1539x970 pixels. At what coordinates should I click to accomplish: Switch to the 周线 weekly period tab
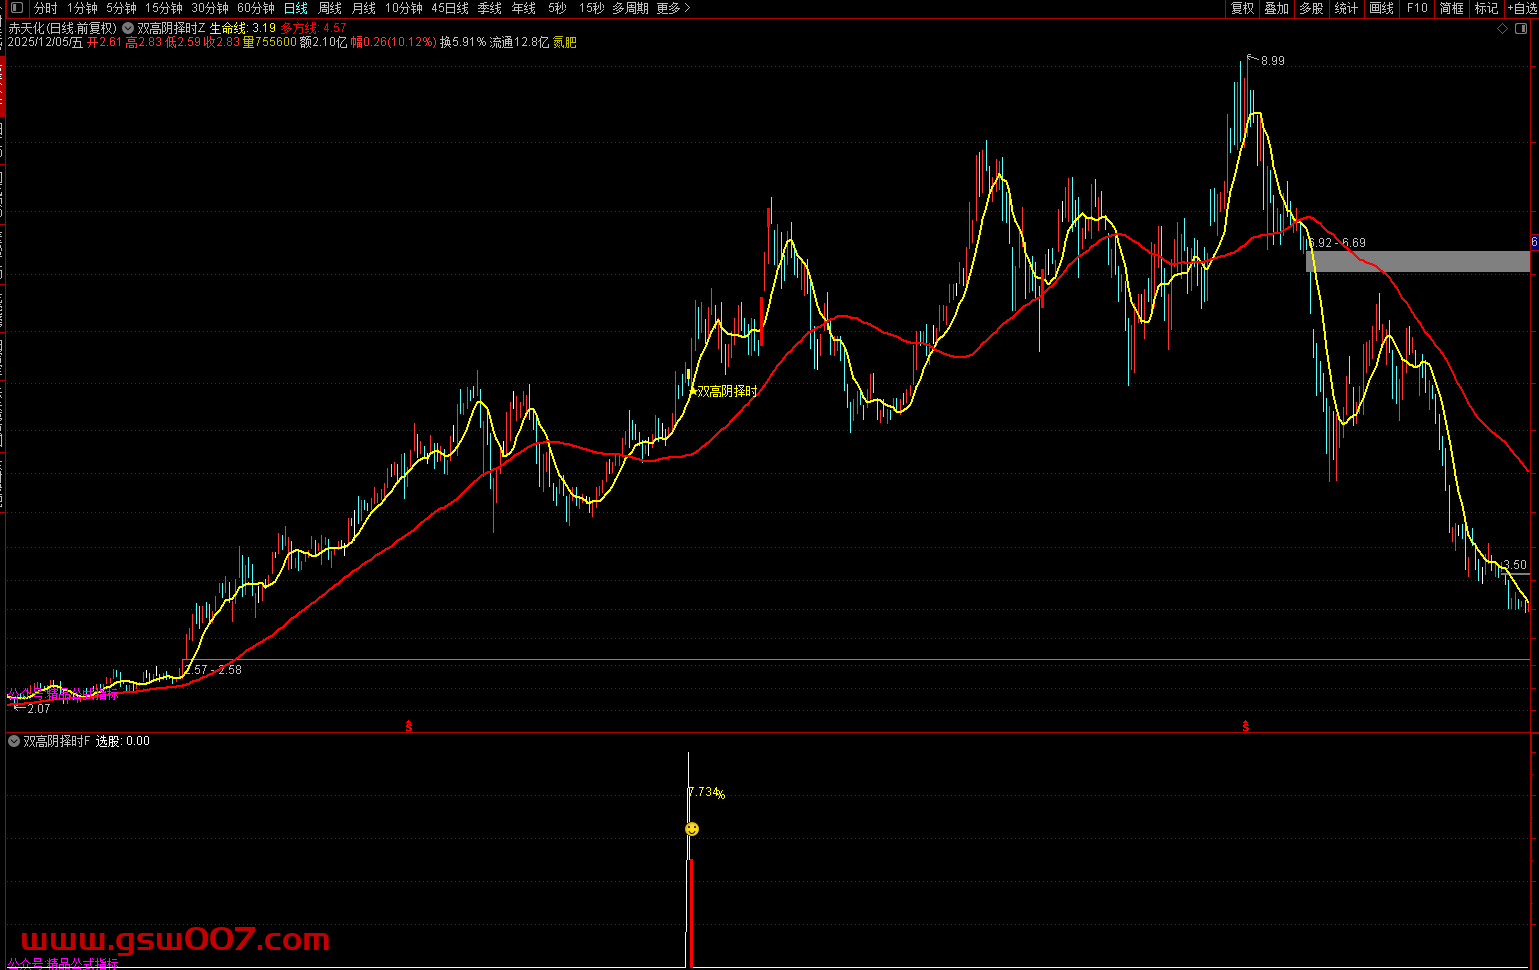pyautogui.click(x=330, y=8)
